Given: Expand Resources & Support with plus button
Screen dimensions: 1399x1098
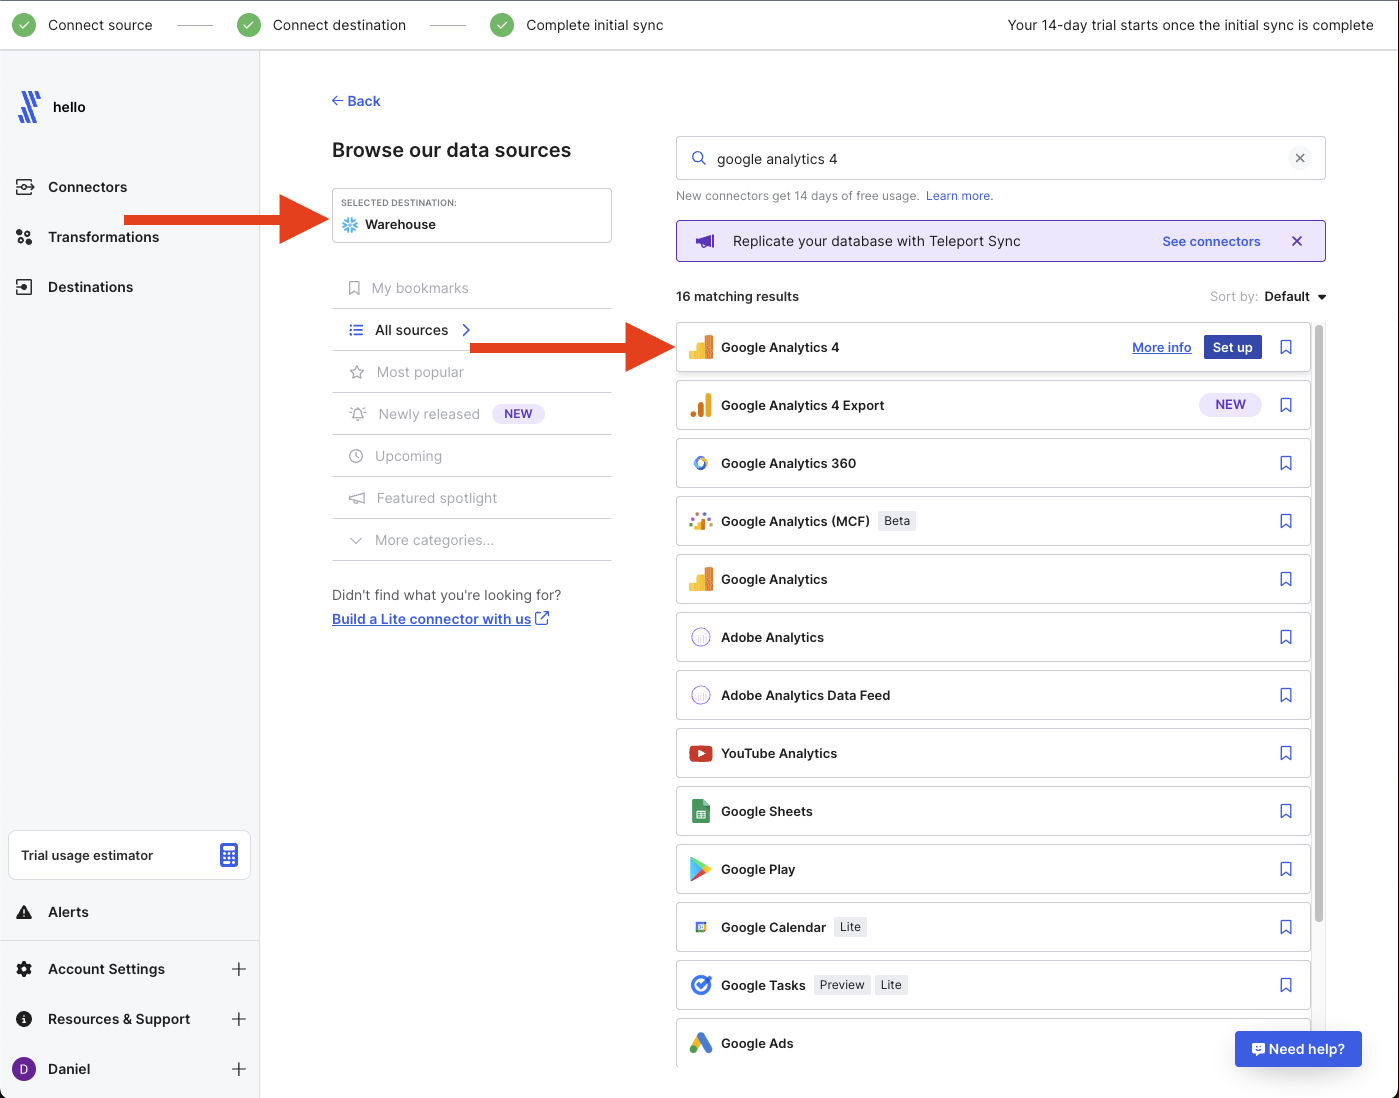Looking at the screenshot, I should coord(239,1019).
